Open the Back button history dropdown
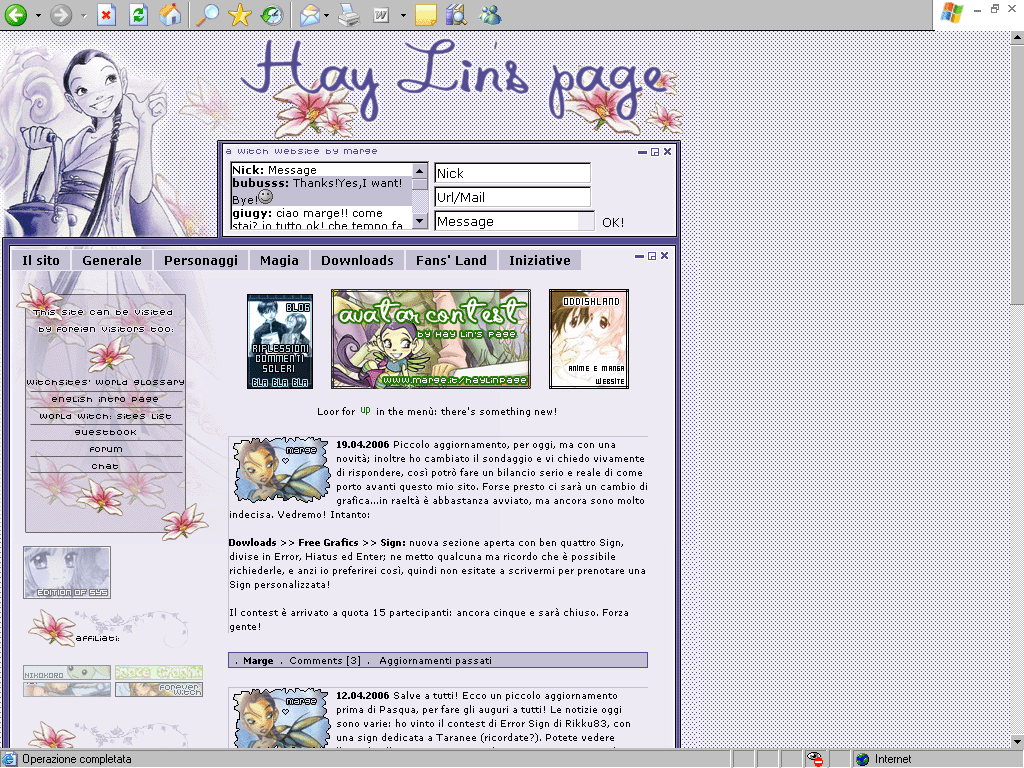This screenshot has width=1024, height=768. pos(38,15)
